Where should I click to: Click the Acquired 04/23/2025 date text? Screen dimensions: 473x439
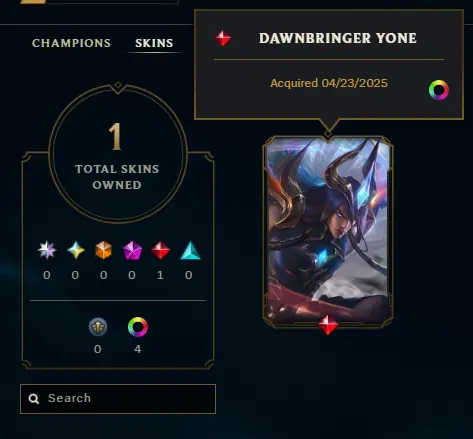tap(329, 83)
